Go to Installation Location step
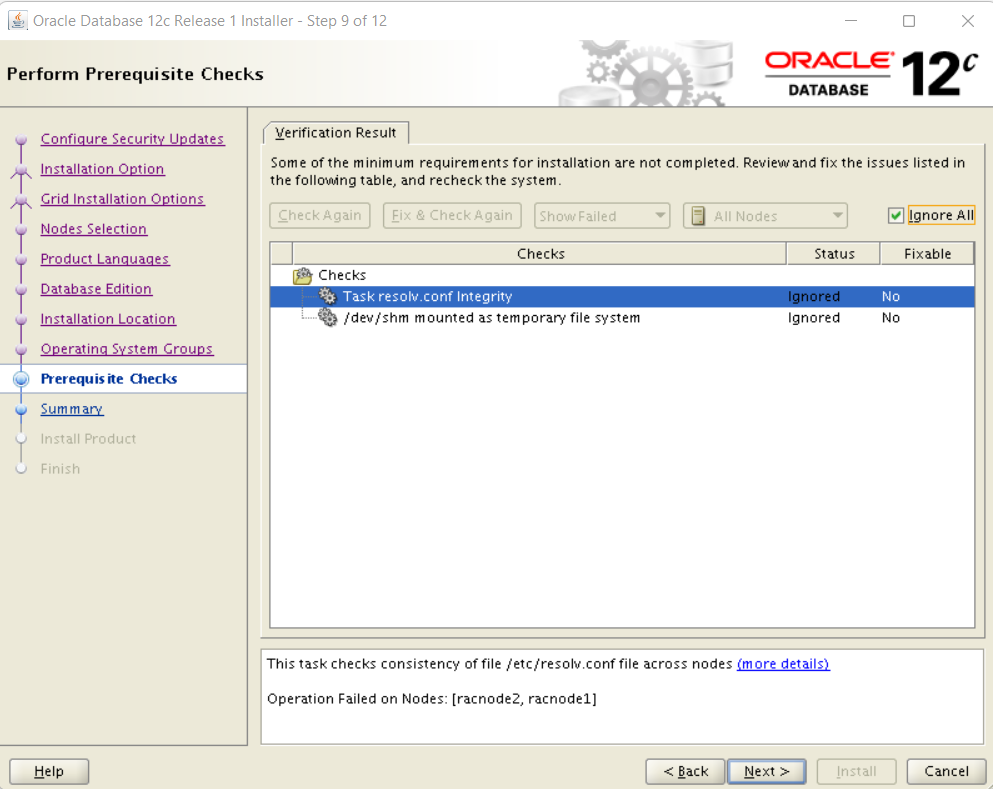993x789 pixels. (108, 319)
